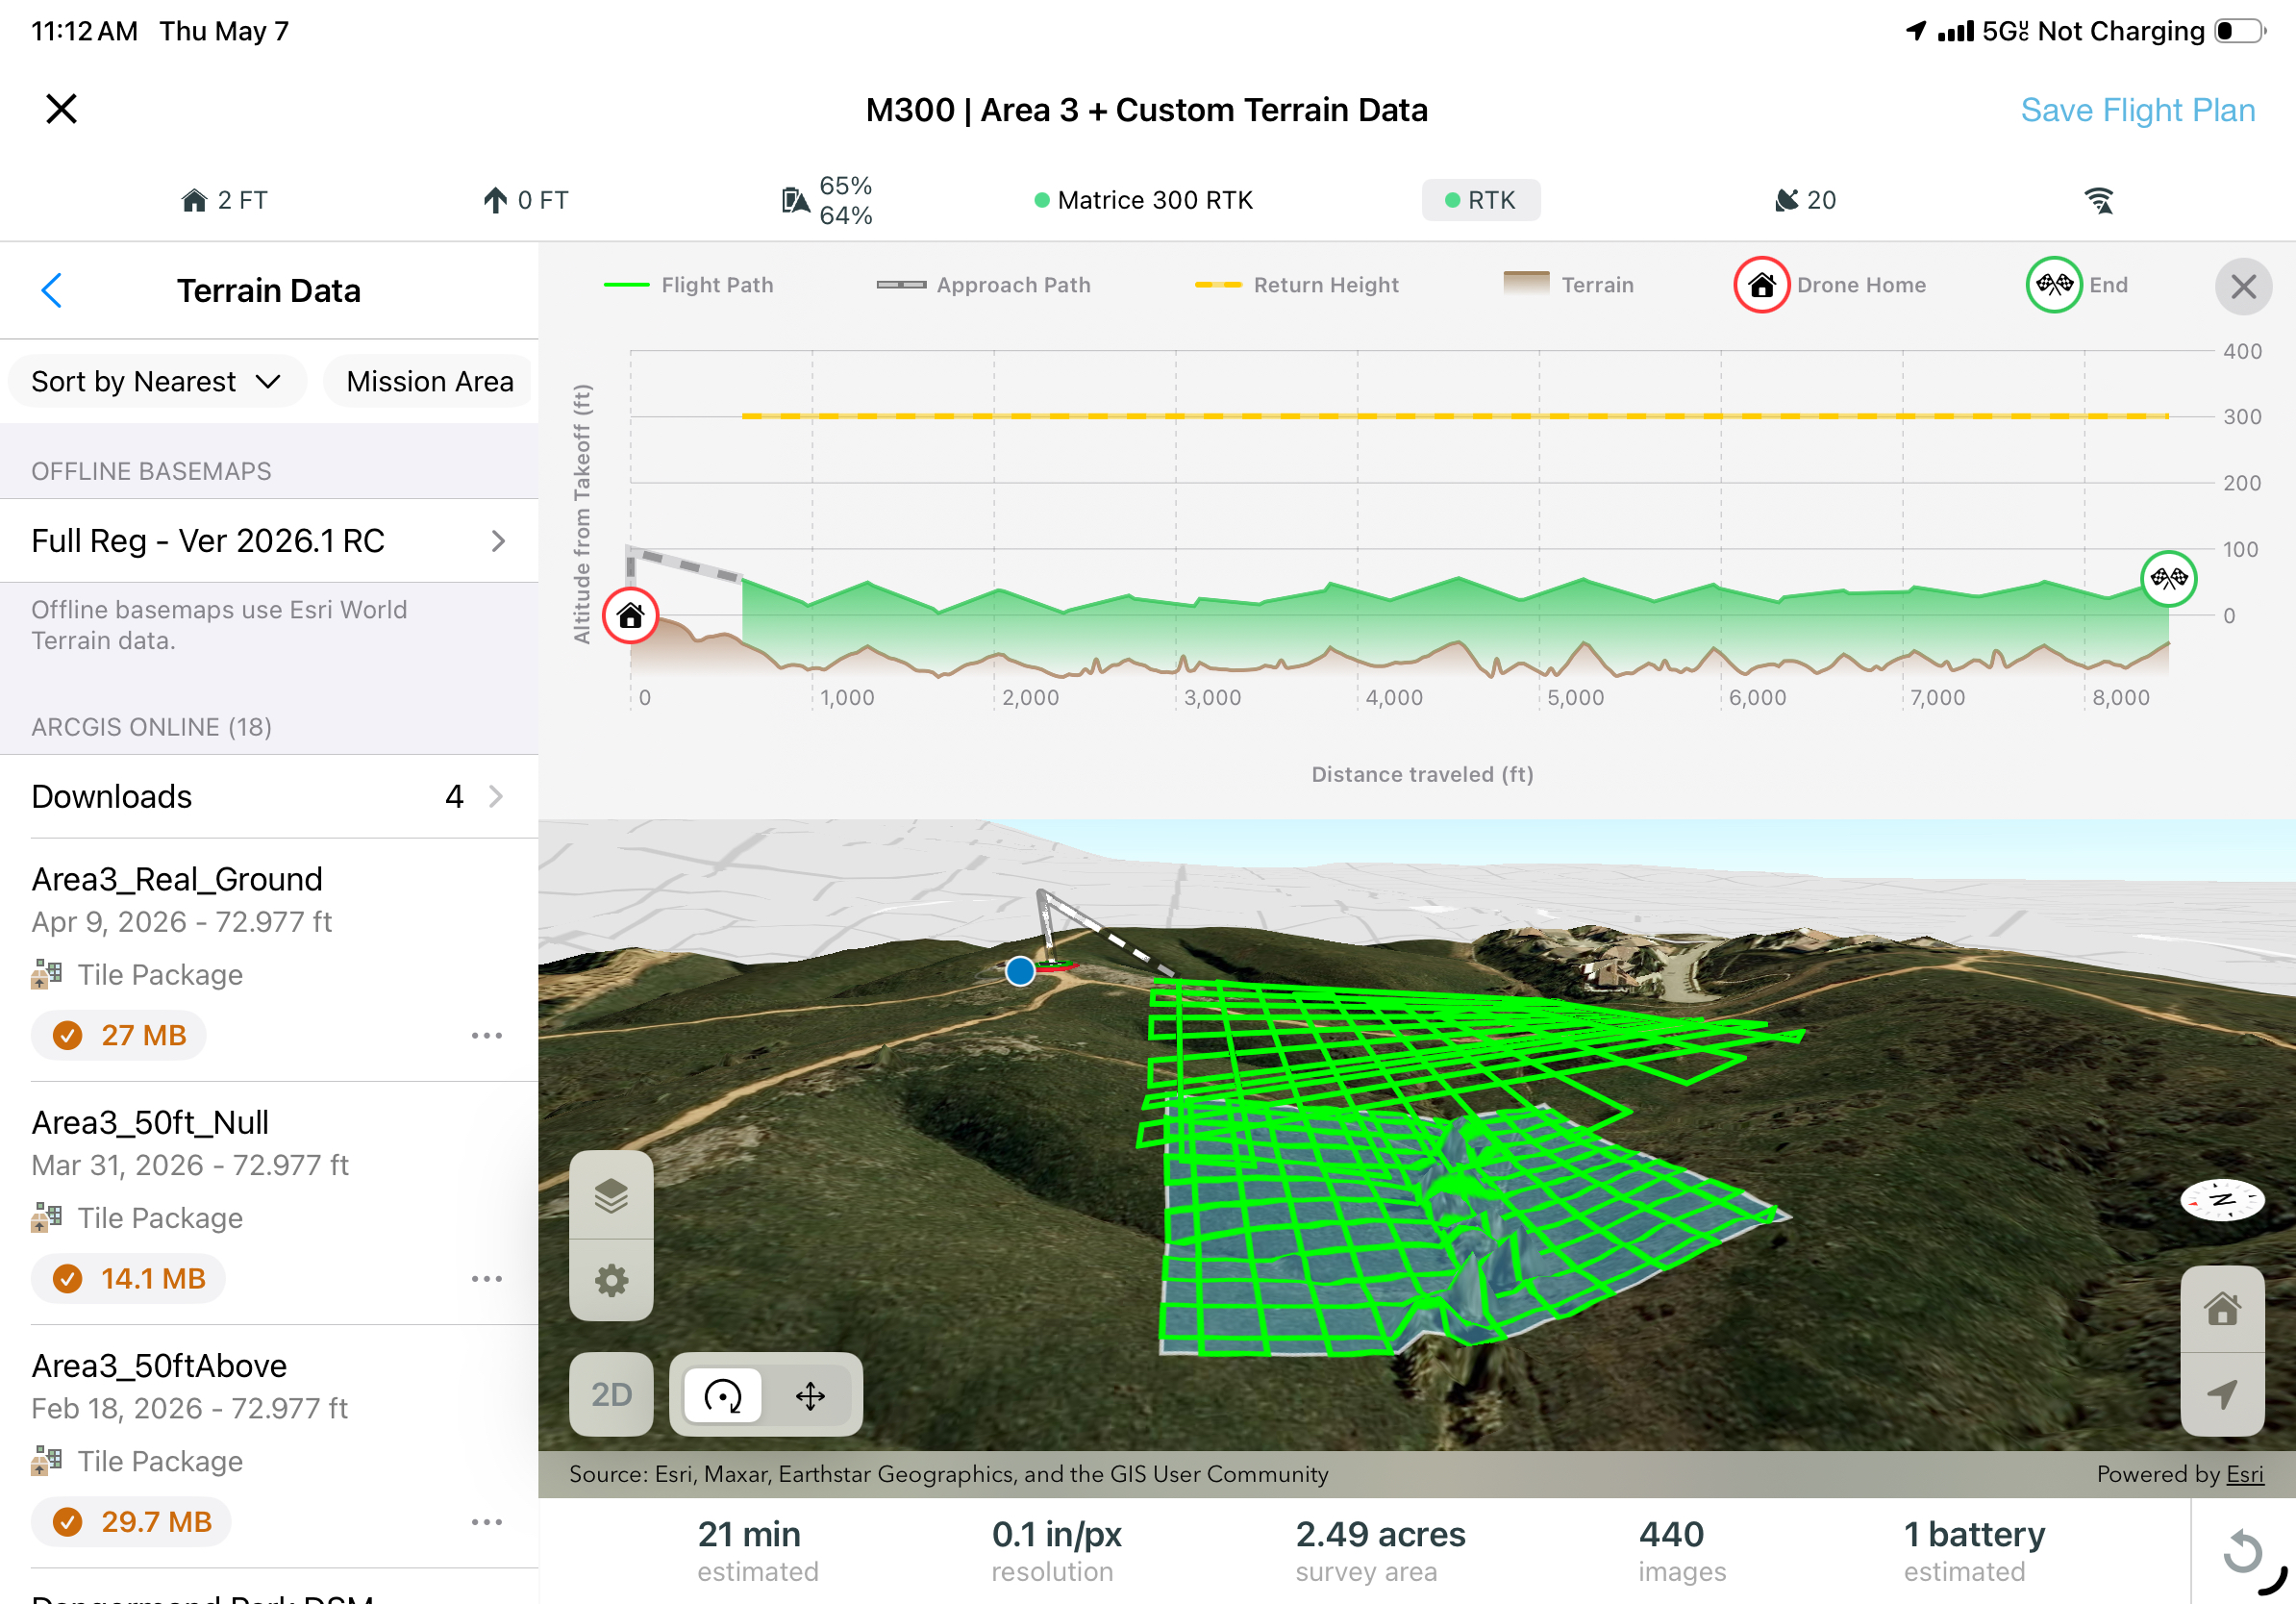Select the rotate/orbit map mode

tap(722, 1394)
